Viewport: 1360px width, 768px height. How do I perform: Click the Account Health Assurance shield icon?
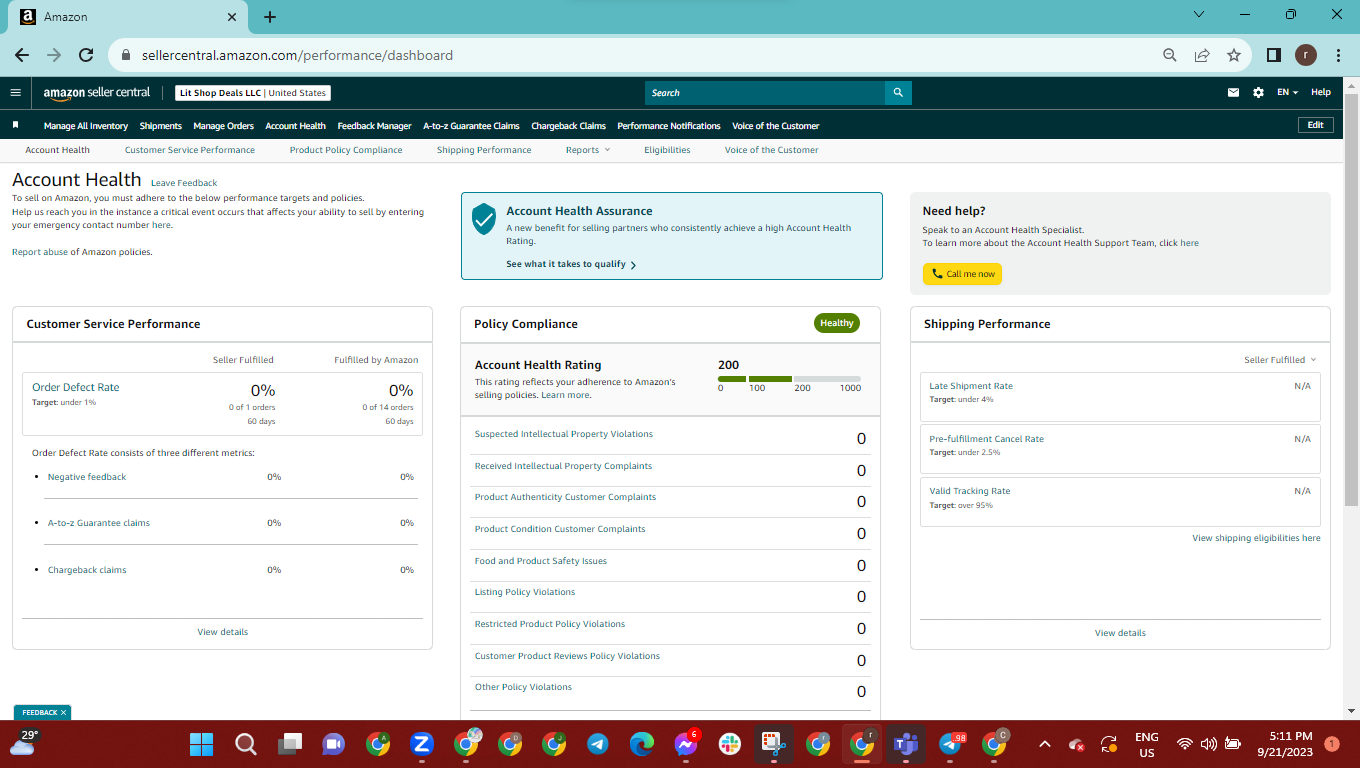click(484, 218)
